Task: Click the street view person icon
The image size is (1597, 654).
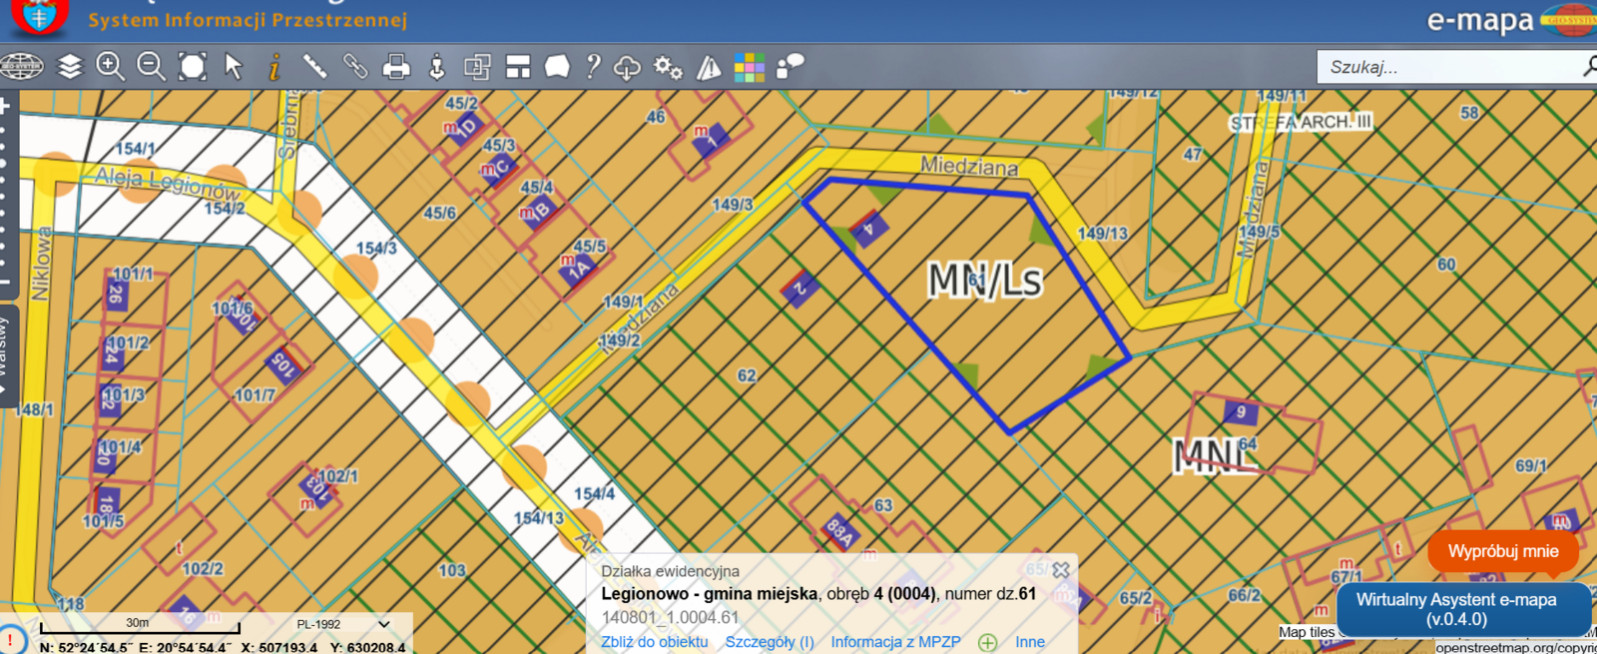Action: tap(437, 67)
